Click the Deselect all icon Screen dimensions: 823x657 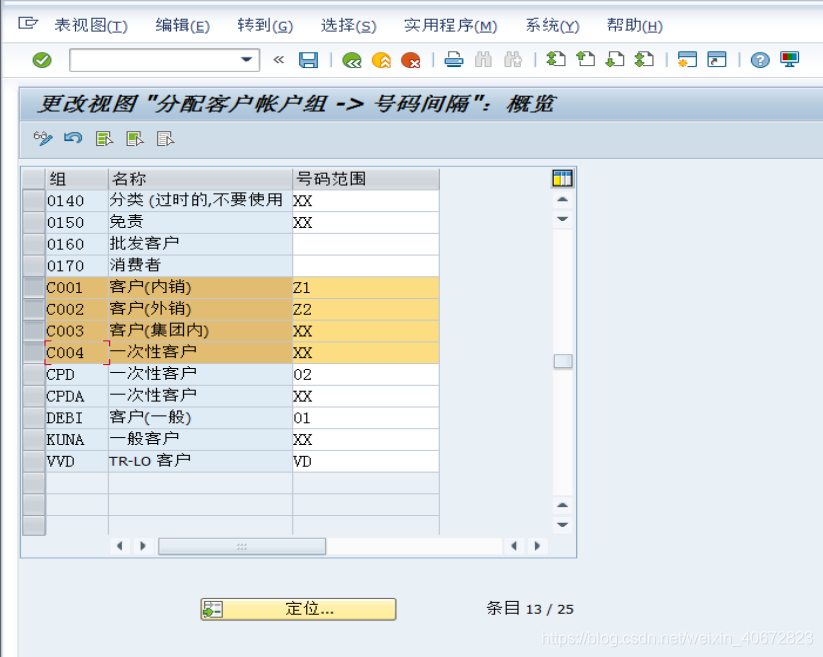pyautogui.click(x=165, y=139)
